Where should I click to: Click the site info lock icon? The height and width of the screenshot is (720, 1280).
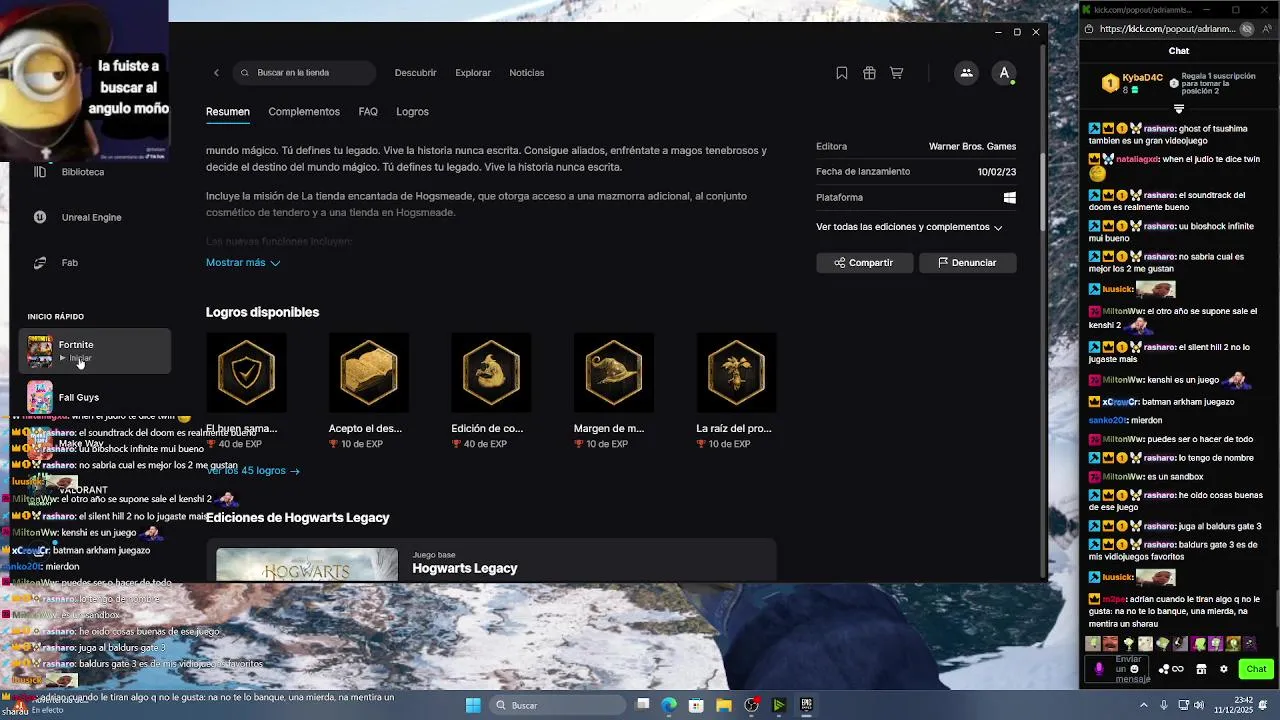[x=1089, y=29]
